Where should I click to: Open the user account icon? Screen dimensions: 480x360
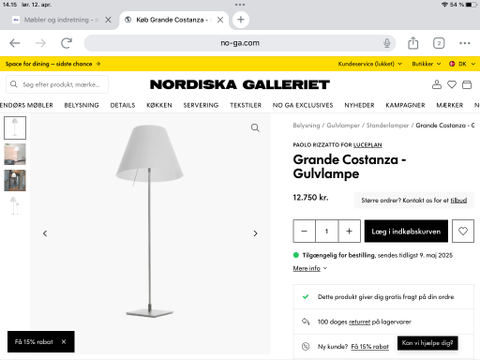(437, 85)
